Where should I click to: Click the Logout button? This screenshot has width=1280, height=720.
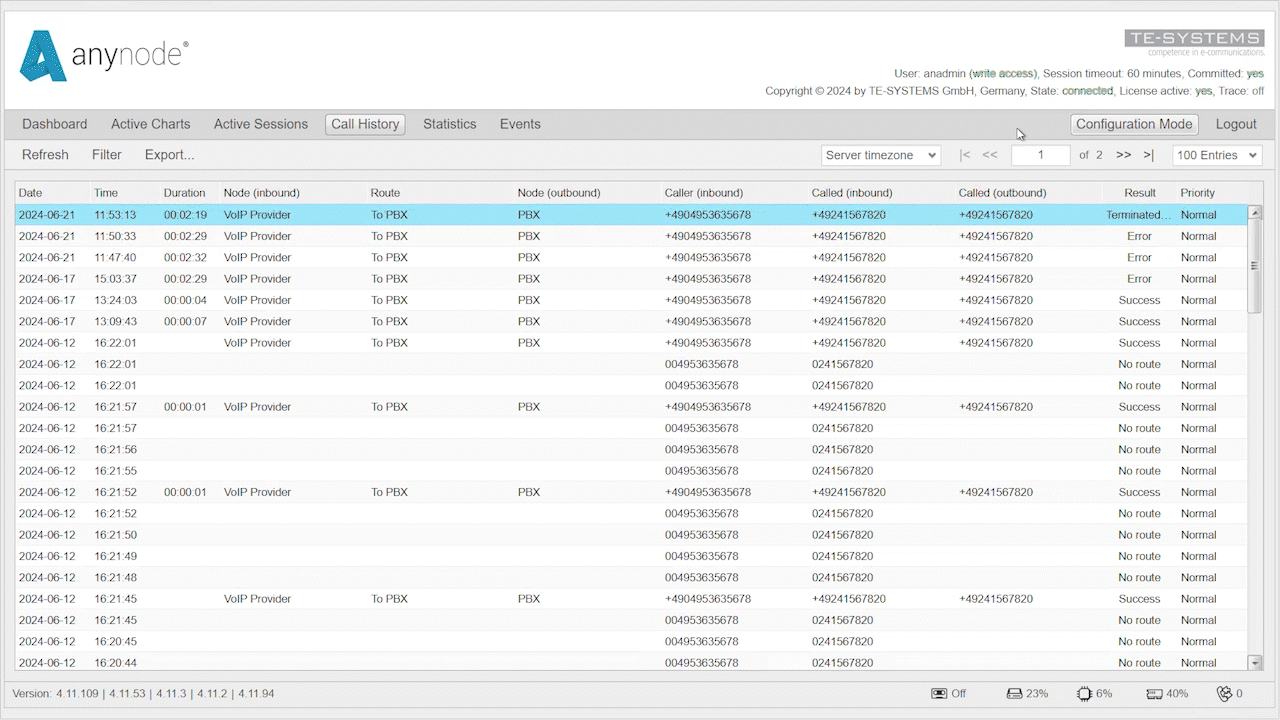tap(1236, 124)
